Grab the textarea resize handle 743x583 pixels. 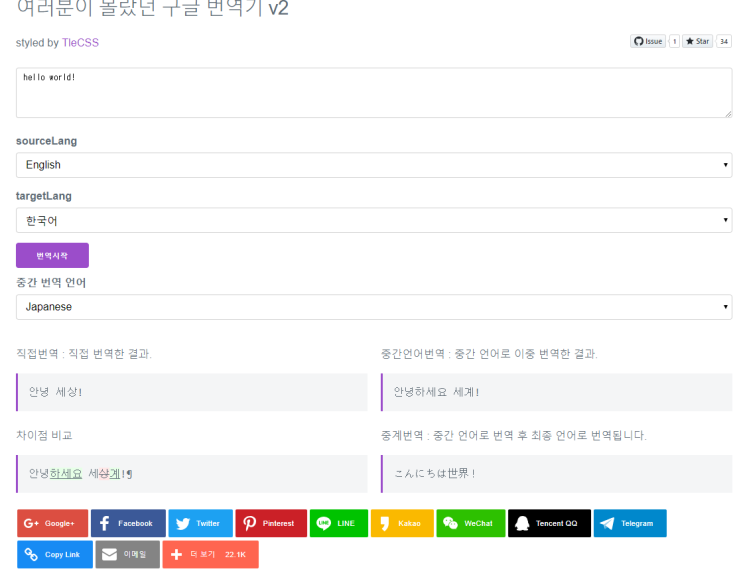tap(728, 114)
